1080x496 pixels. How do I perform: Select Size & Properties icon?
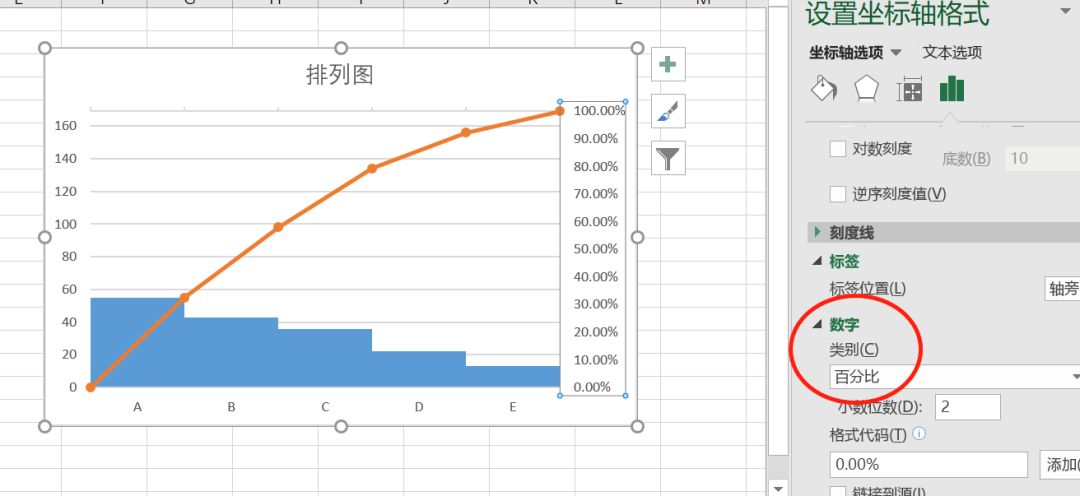[909, 90]
